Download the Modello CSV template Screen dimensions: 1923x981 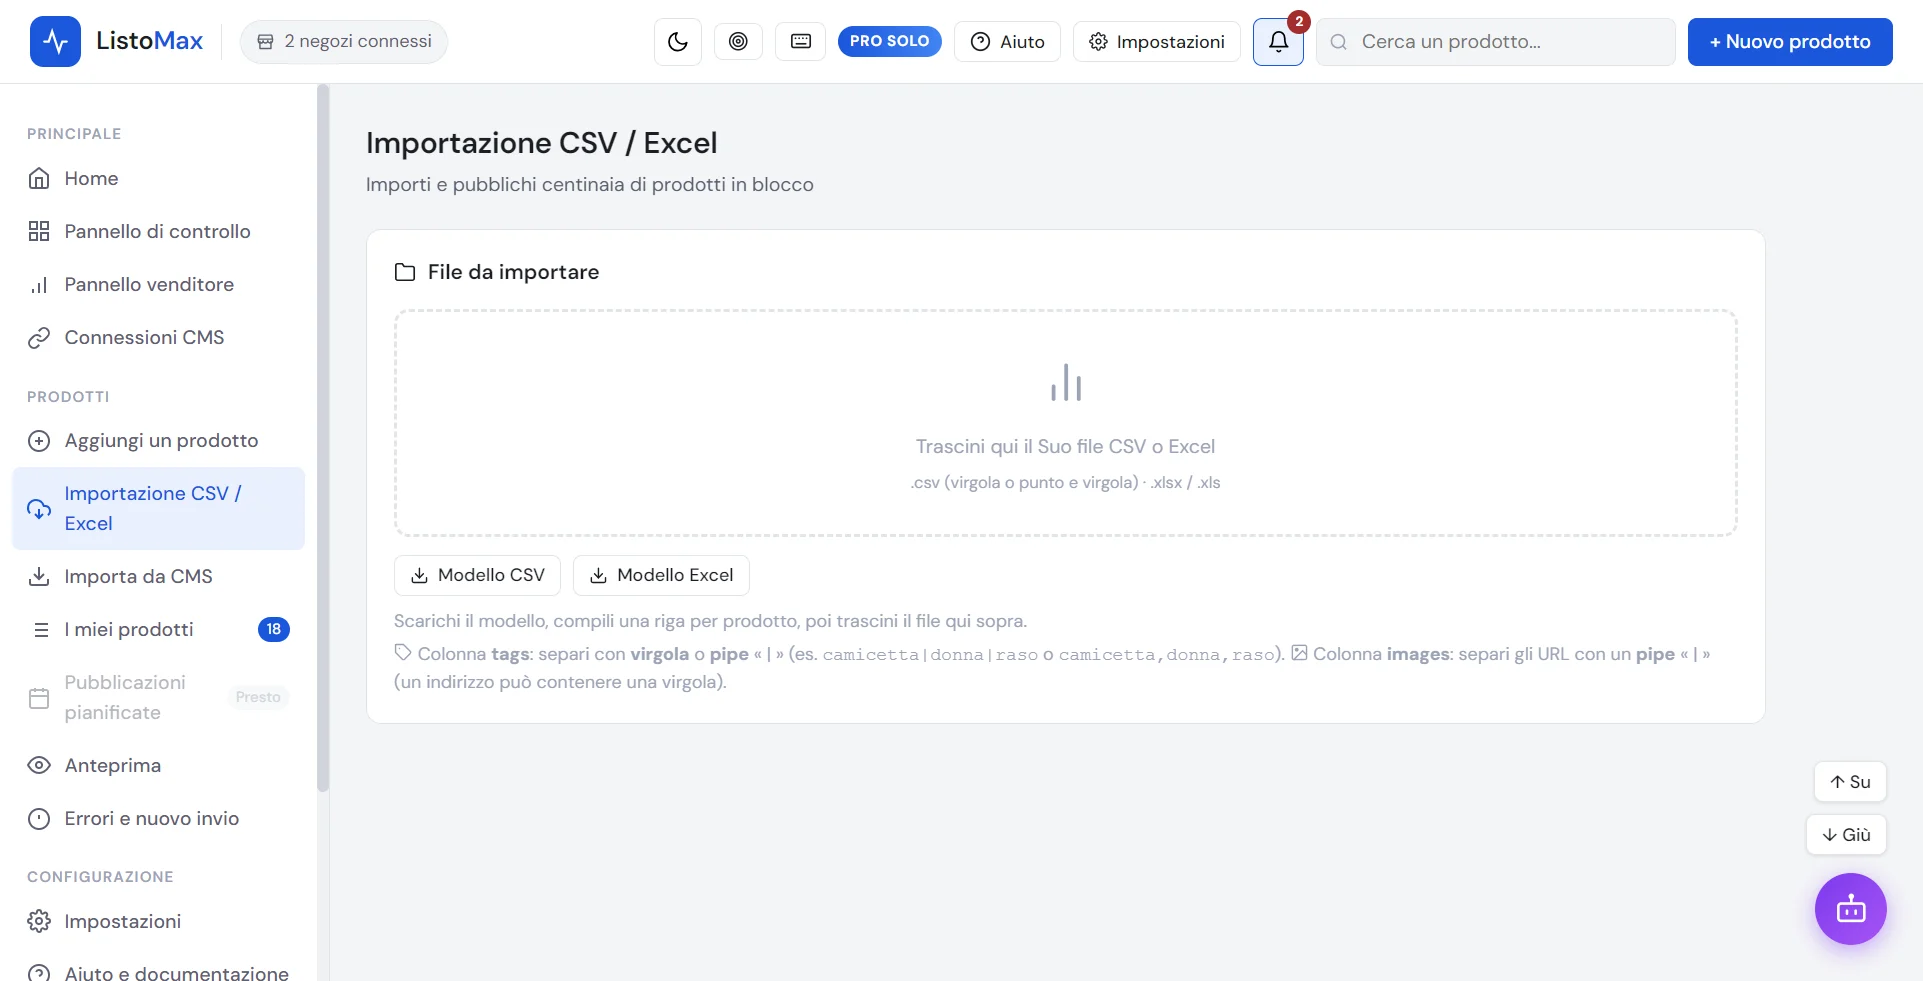[x=477, y=575]
